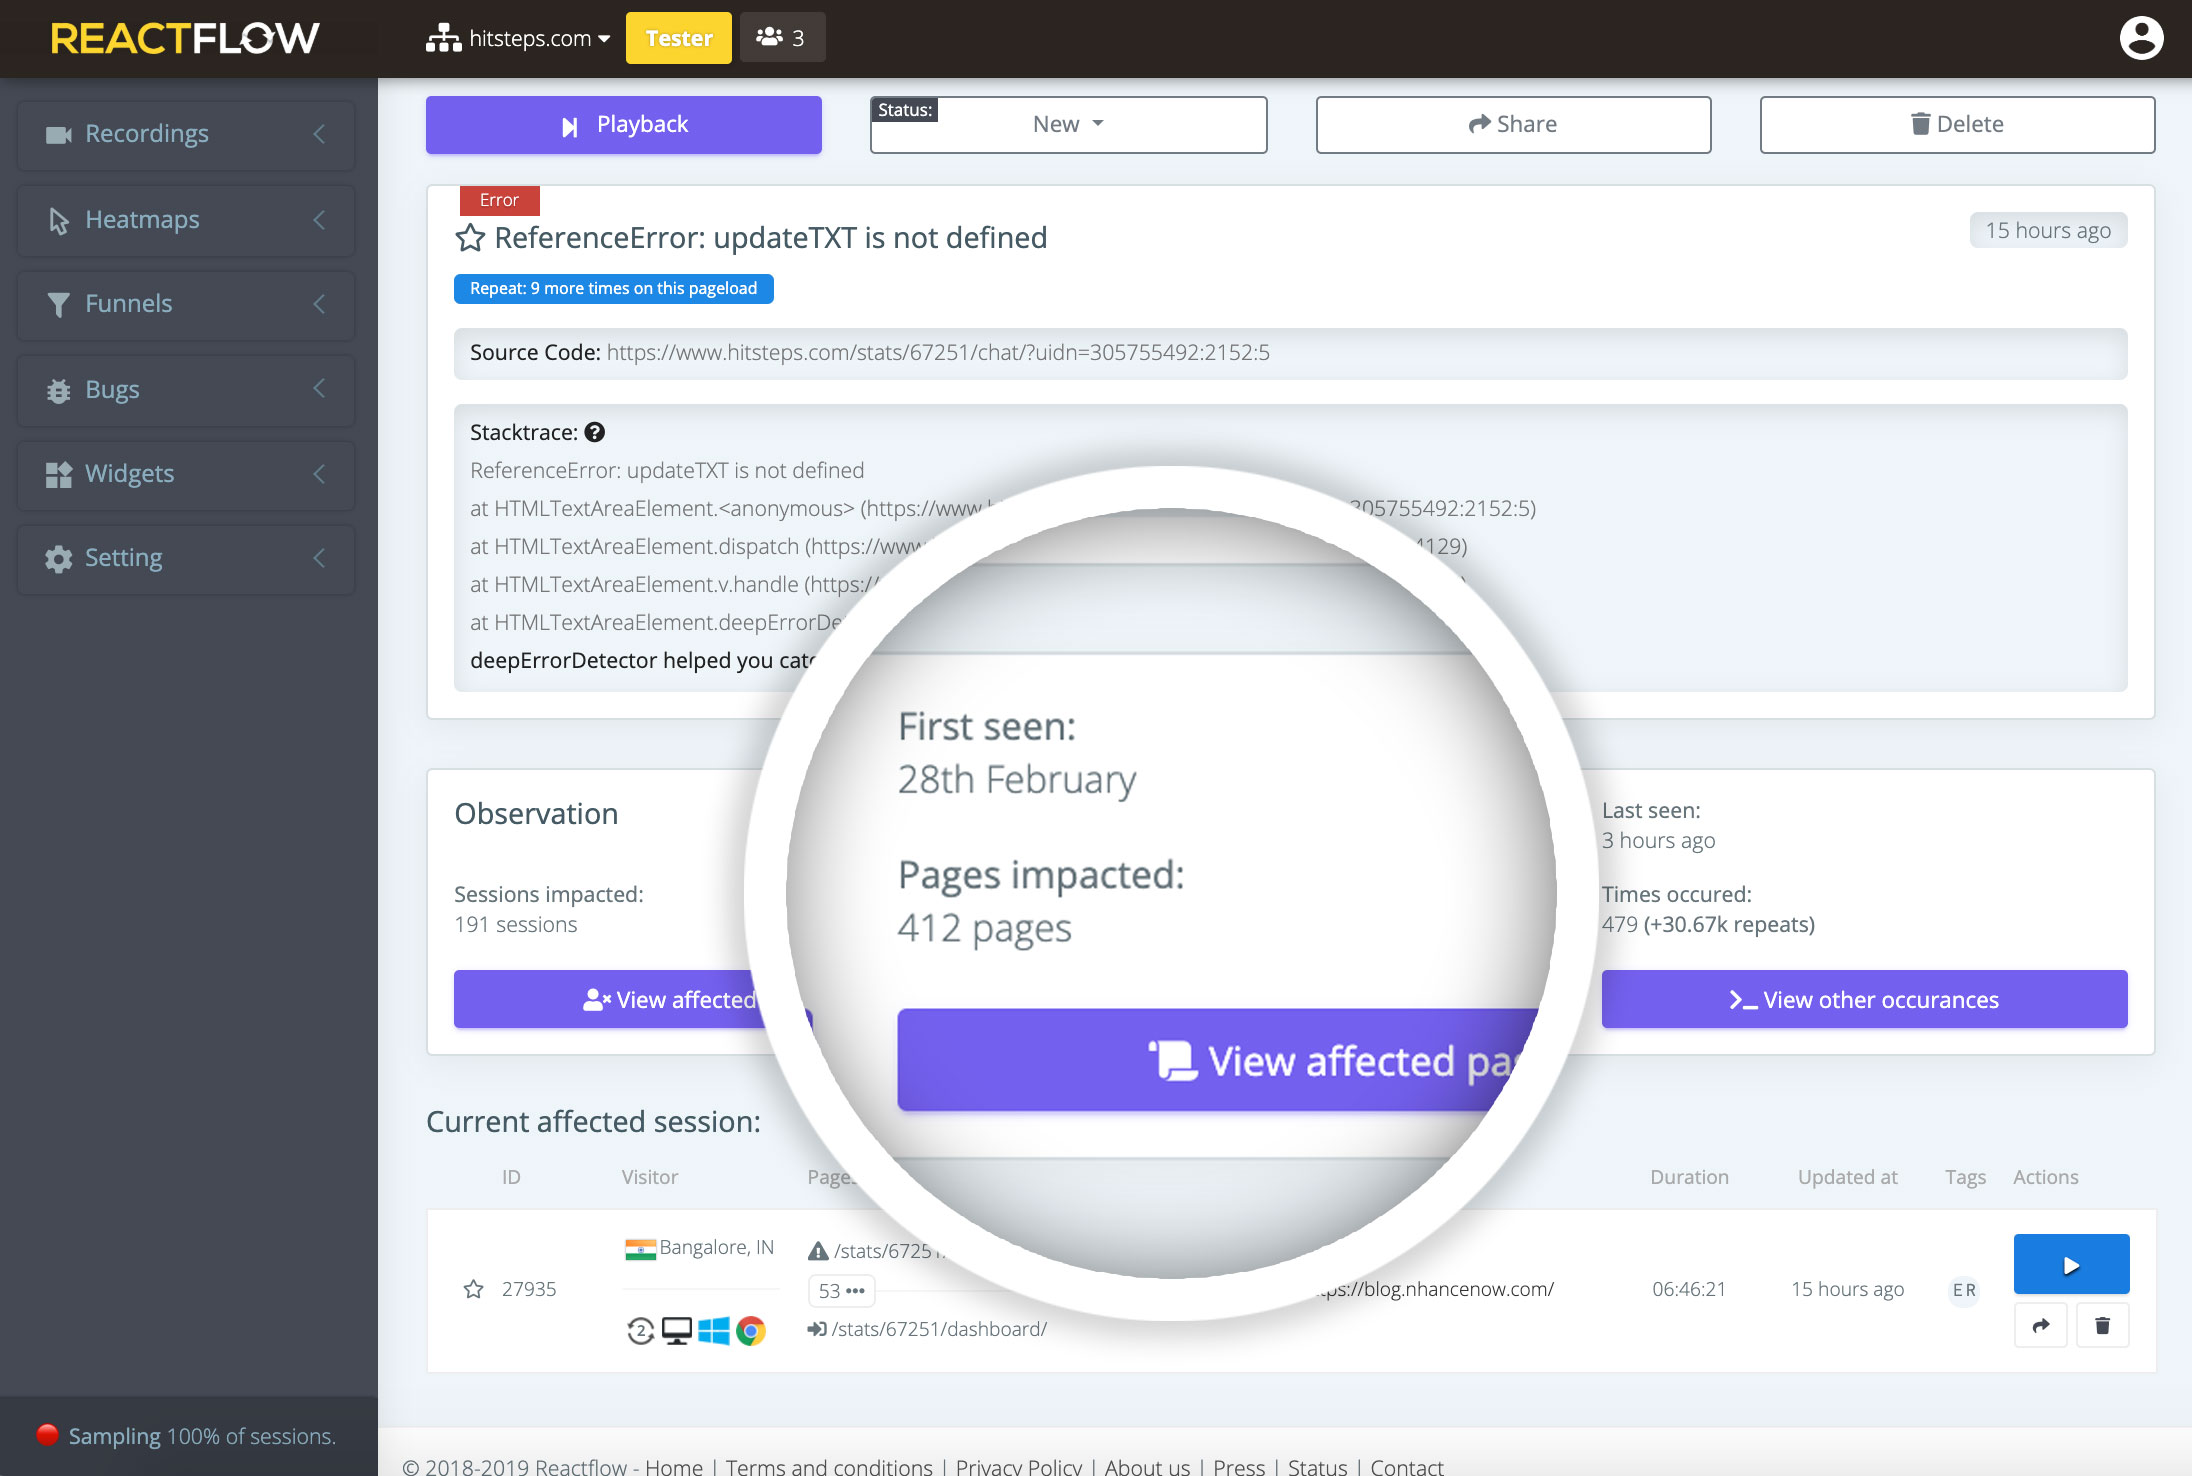Click the Delete button

point(1957,125)
